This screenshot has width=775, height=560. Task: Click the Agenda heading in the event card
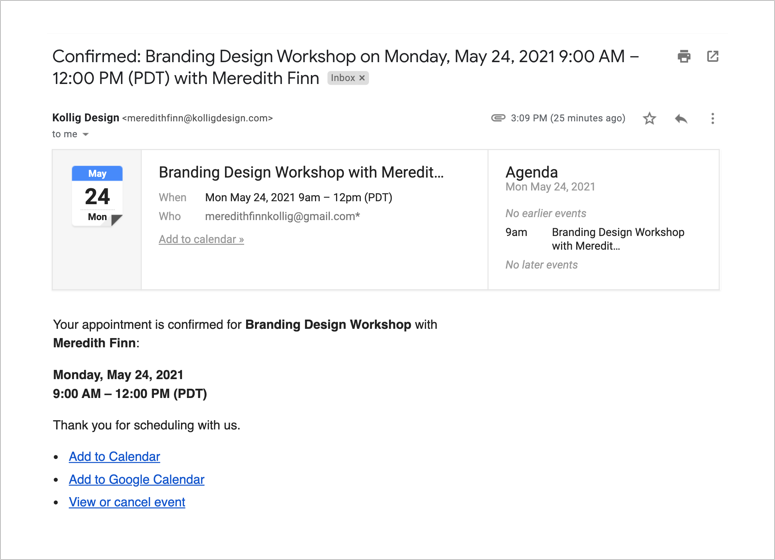pyautogui.click(x=531, y=172)
